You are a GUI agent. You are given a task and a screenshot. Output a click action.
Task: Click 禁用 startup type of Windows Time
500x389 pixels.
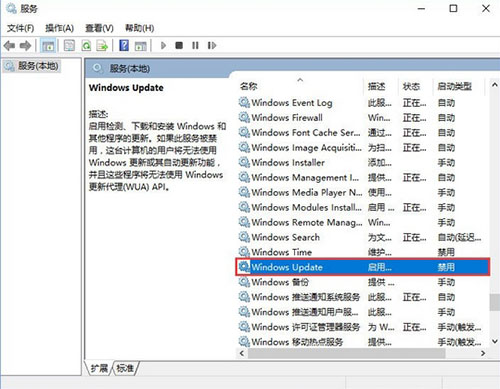[446, 252]
